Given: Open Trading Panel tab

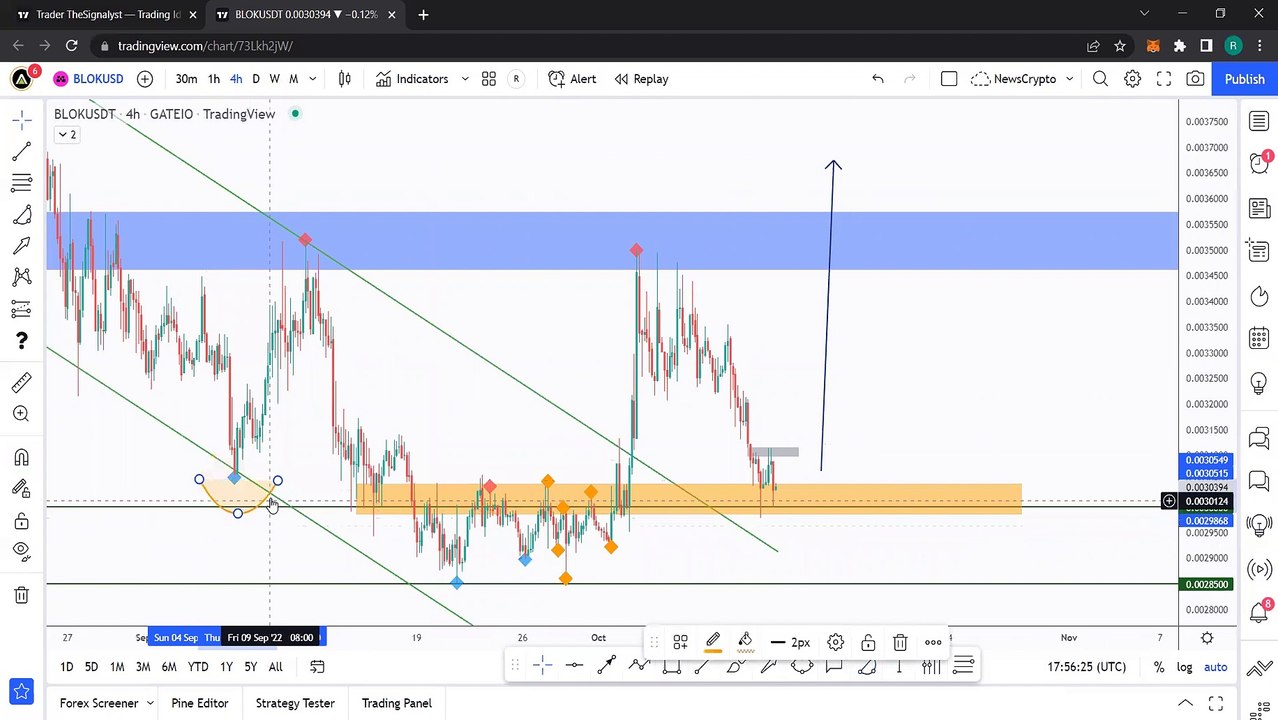Looking at the screenshot, I should (x=397, y=703).
